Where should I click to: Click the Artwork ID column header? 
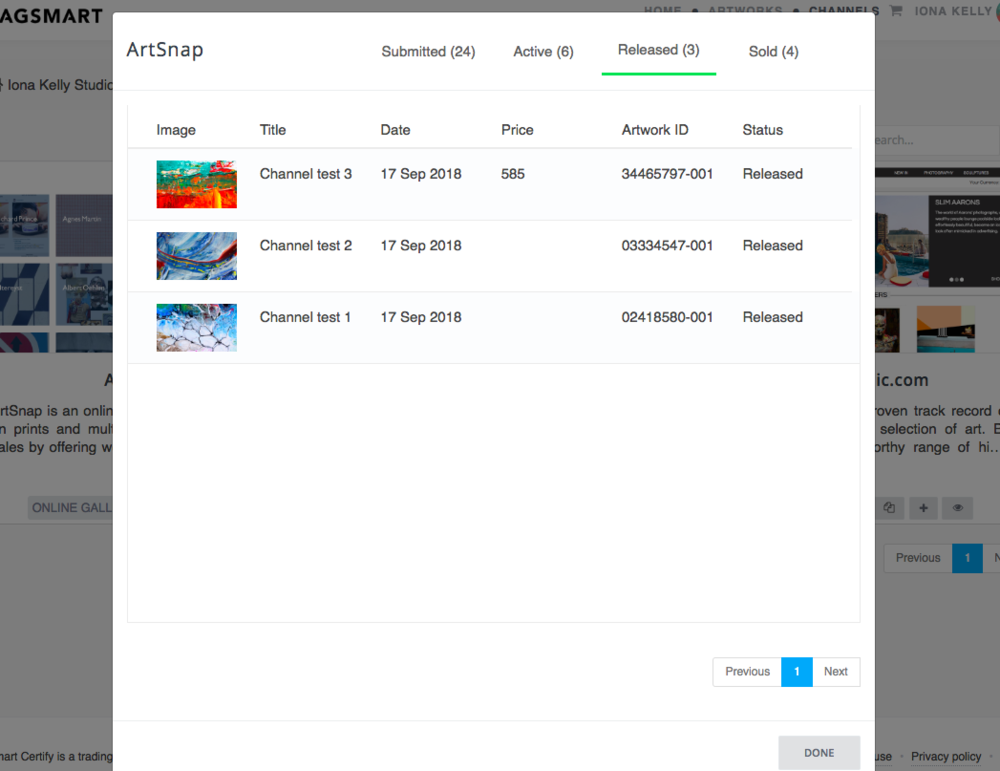click(x=655, y=130)
